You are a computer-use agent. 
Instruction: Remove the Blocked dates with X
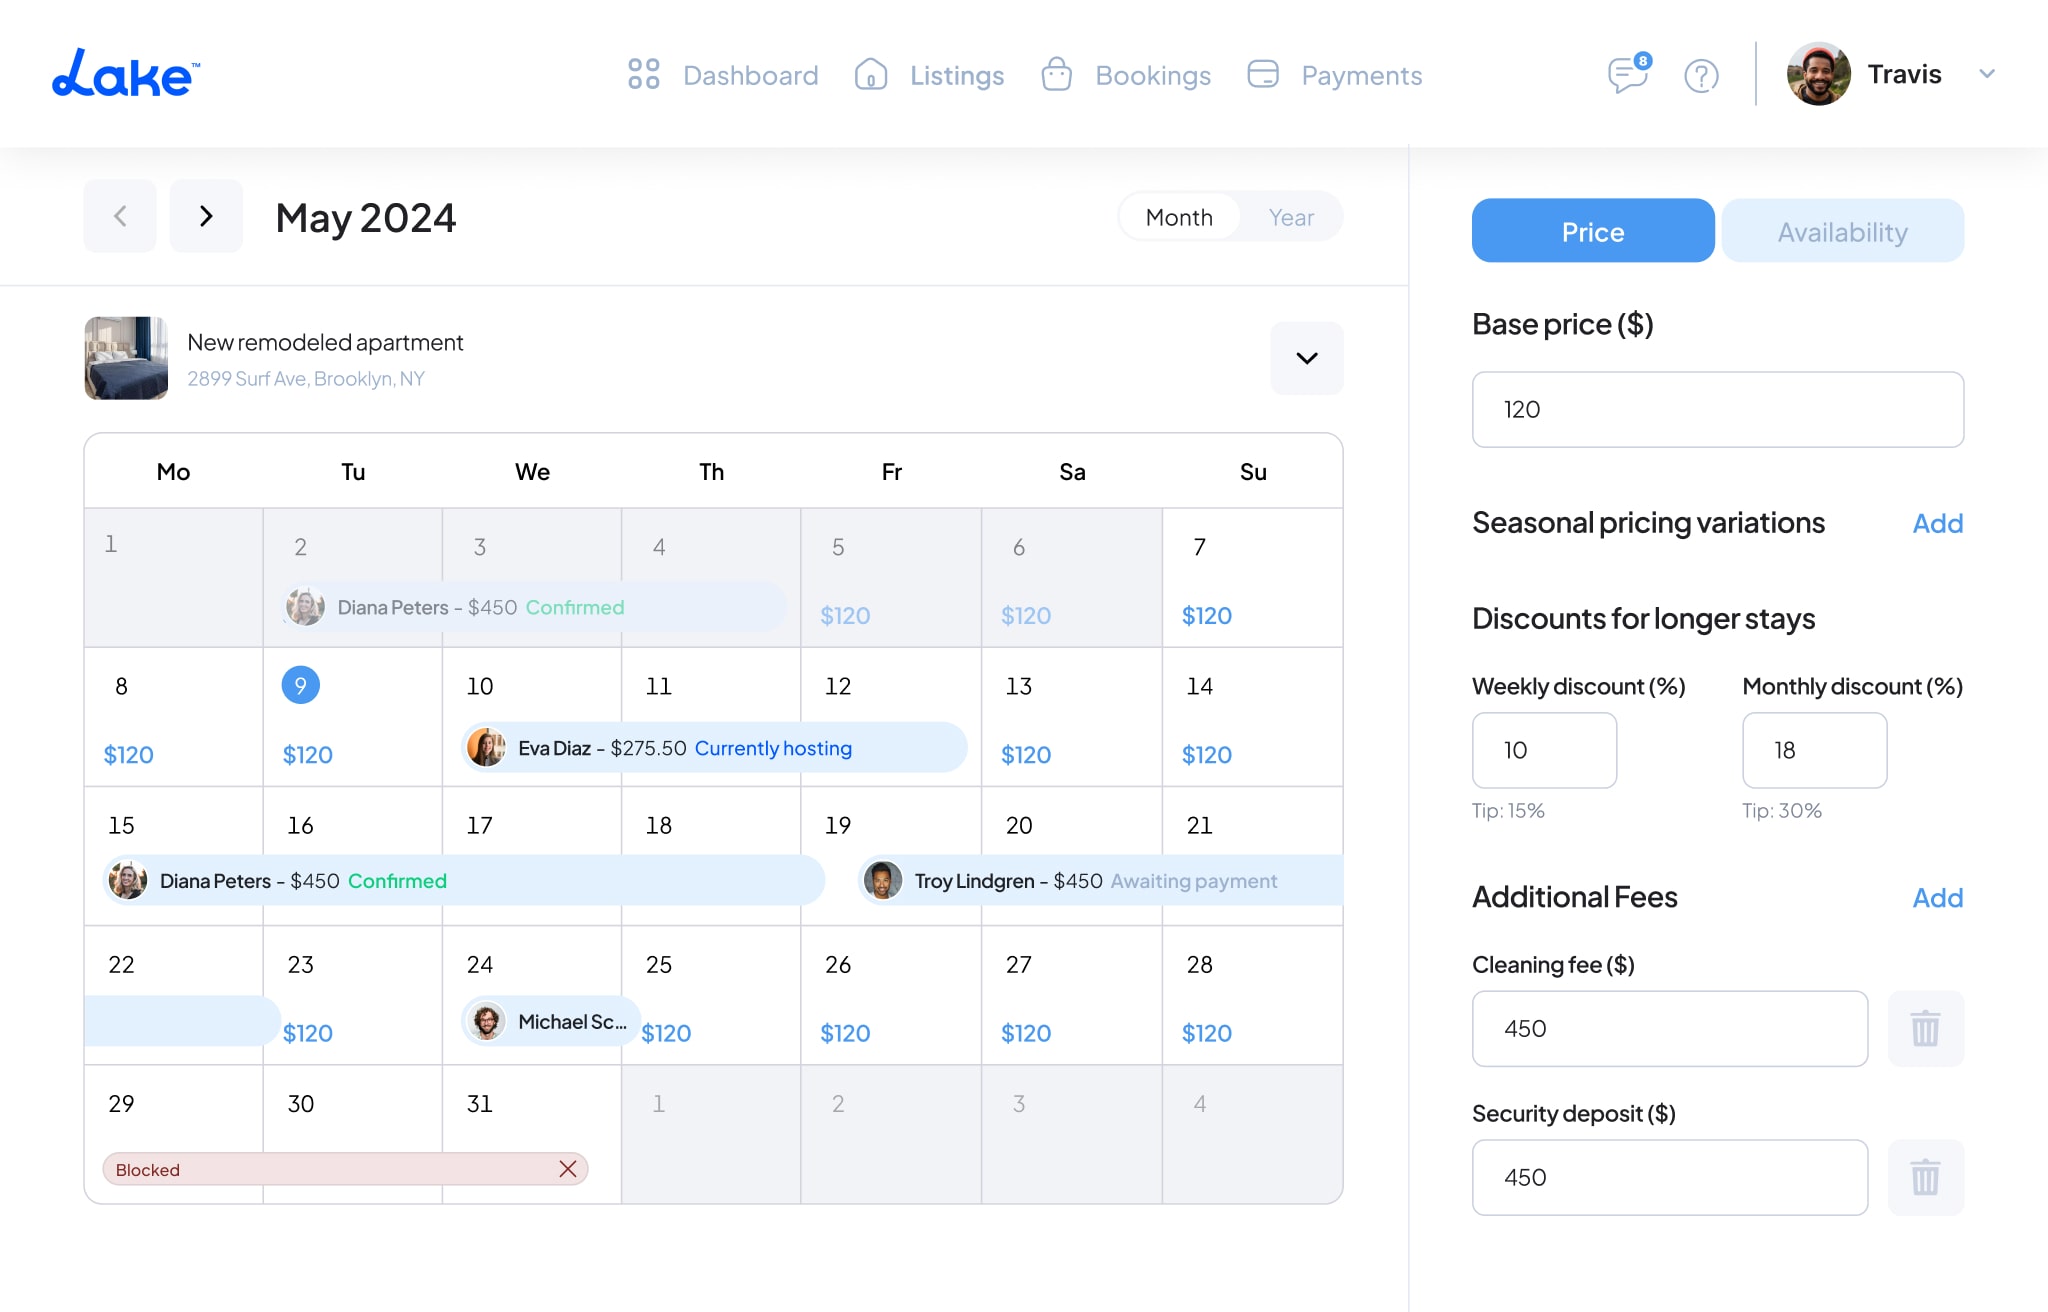568,1169
